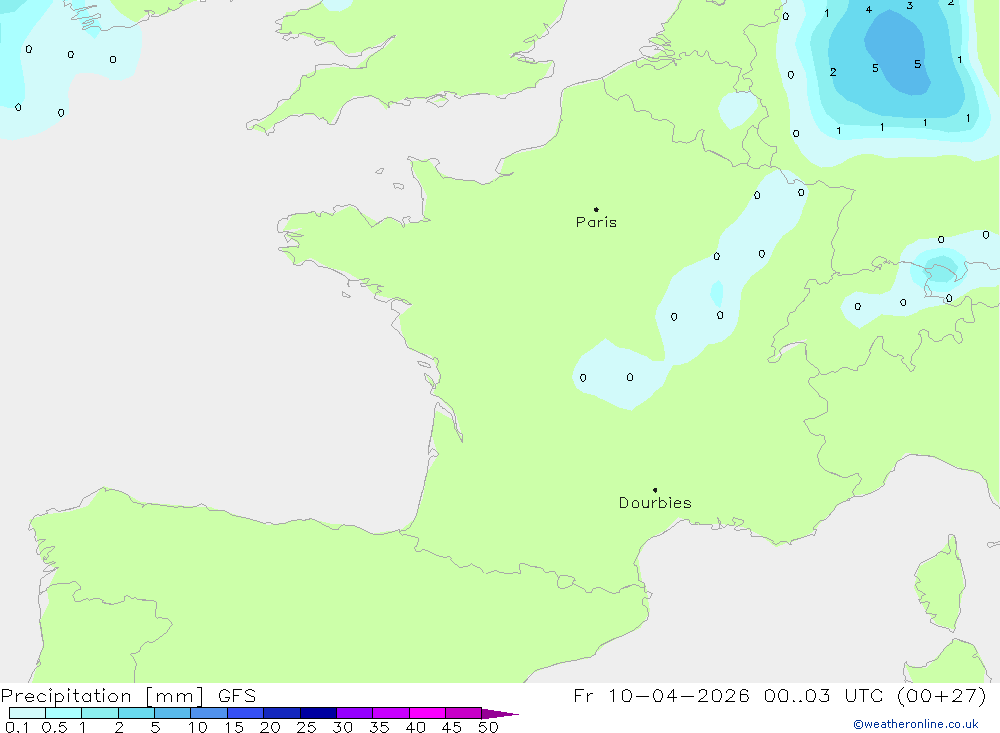The height and width of the screenshot is (733, 1000).
Task: Click the over-50 mm legend arrow tip
Action: coord(500,713)
